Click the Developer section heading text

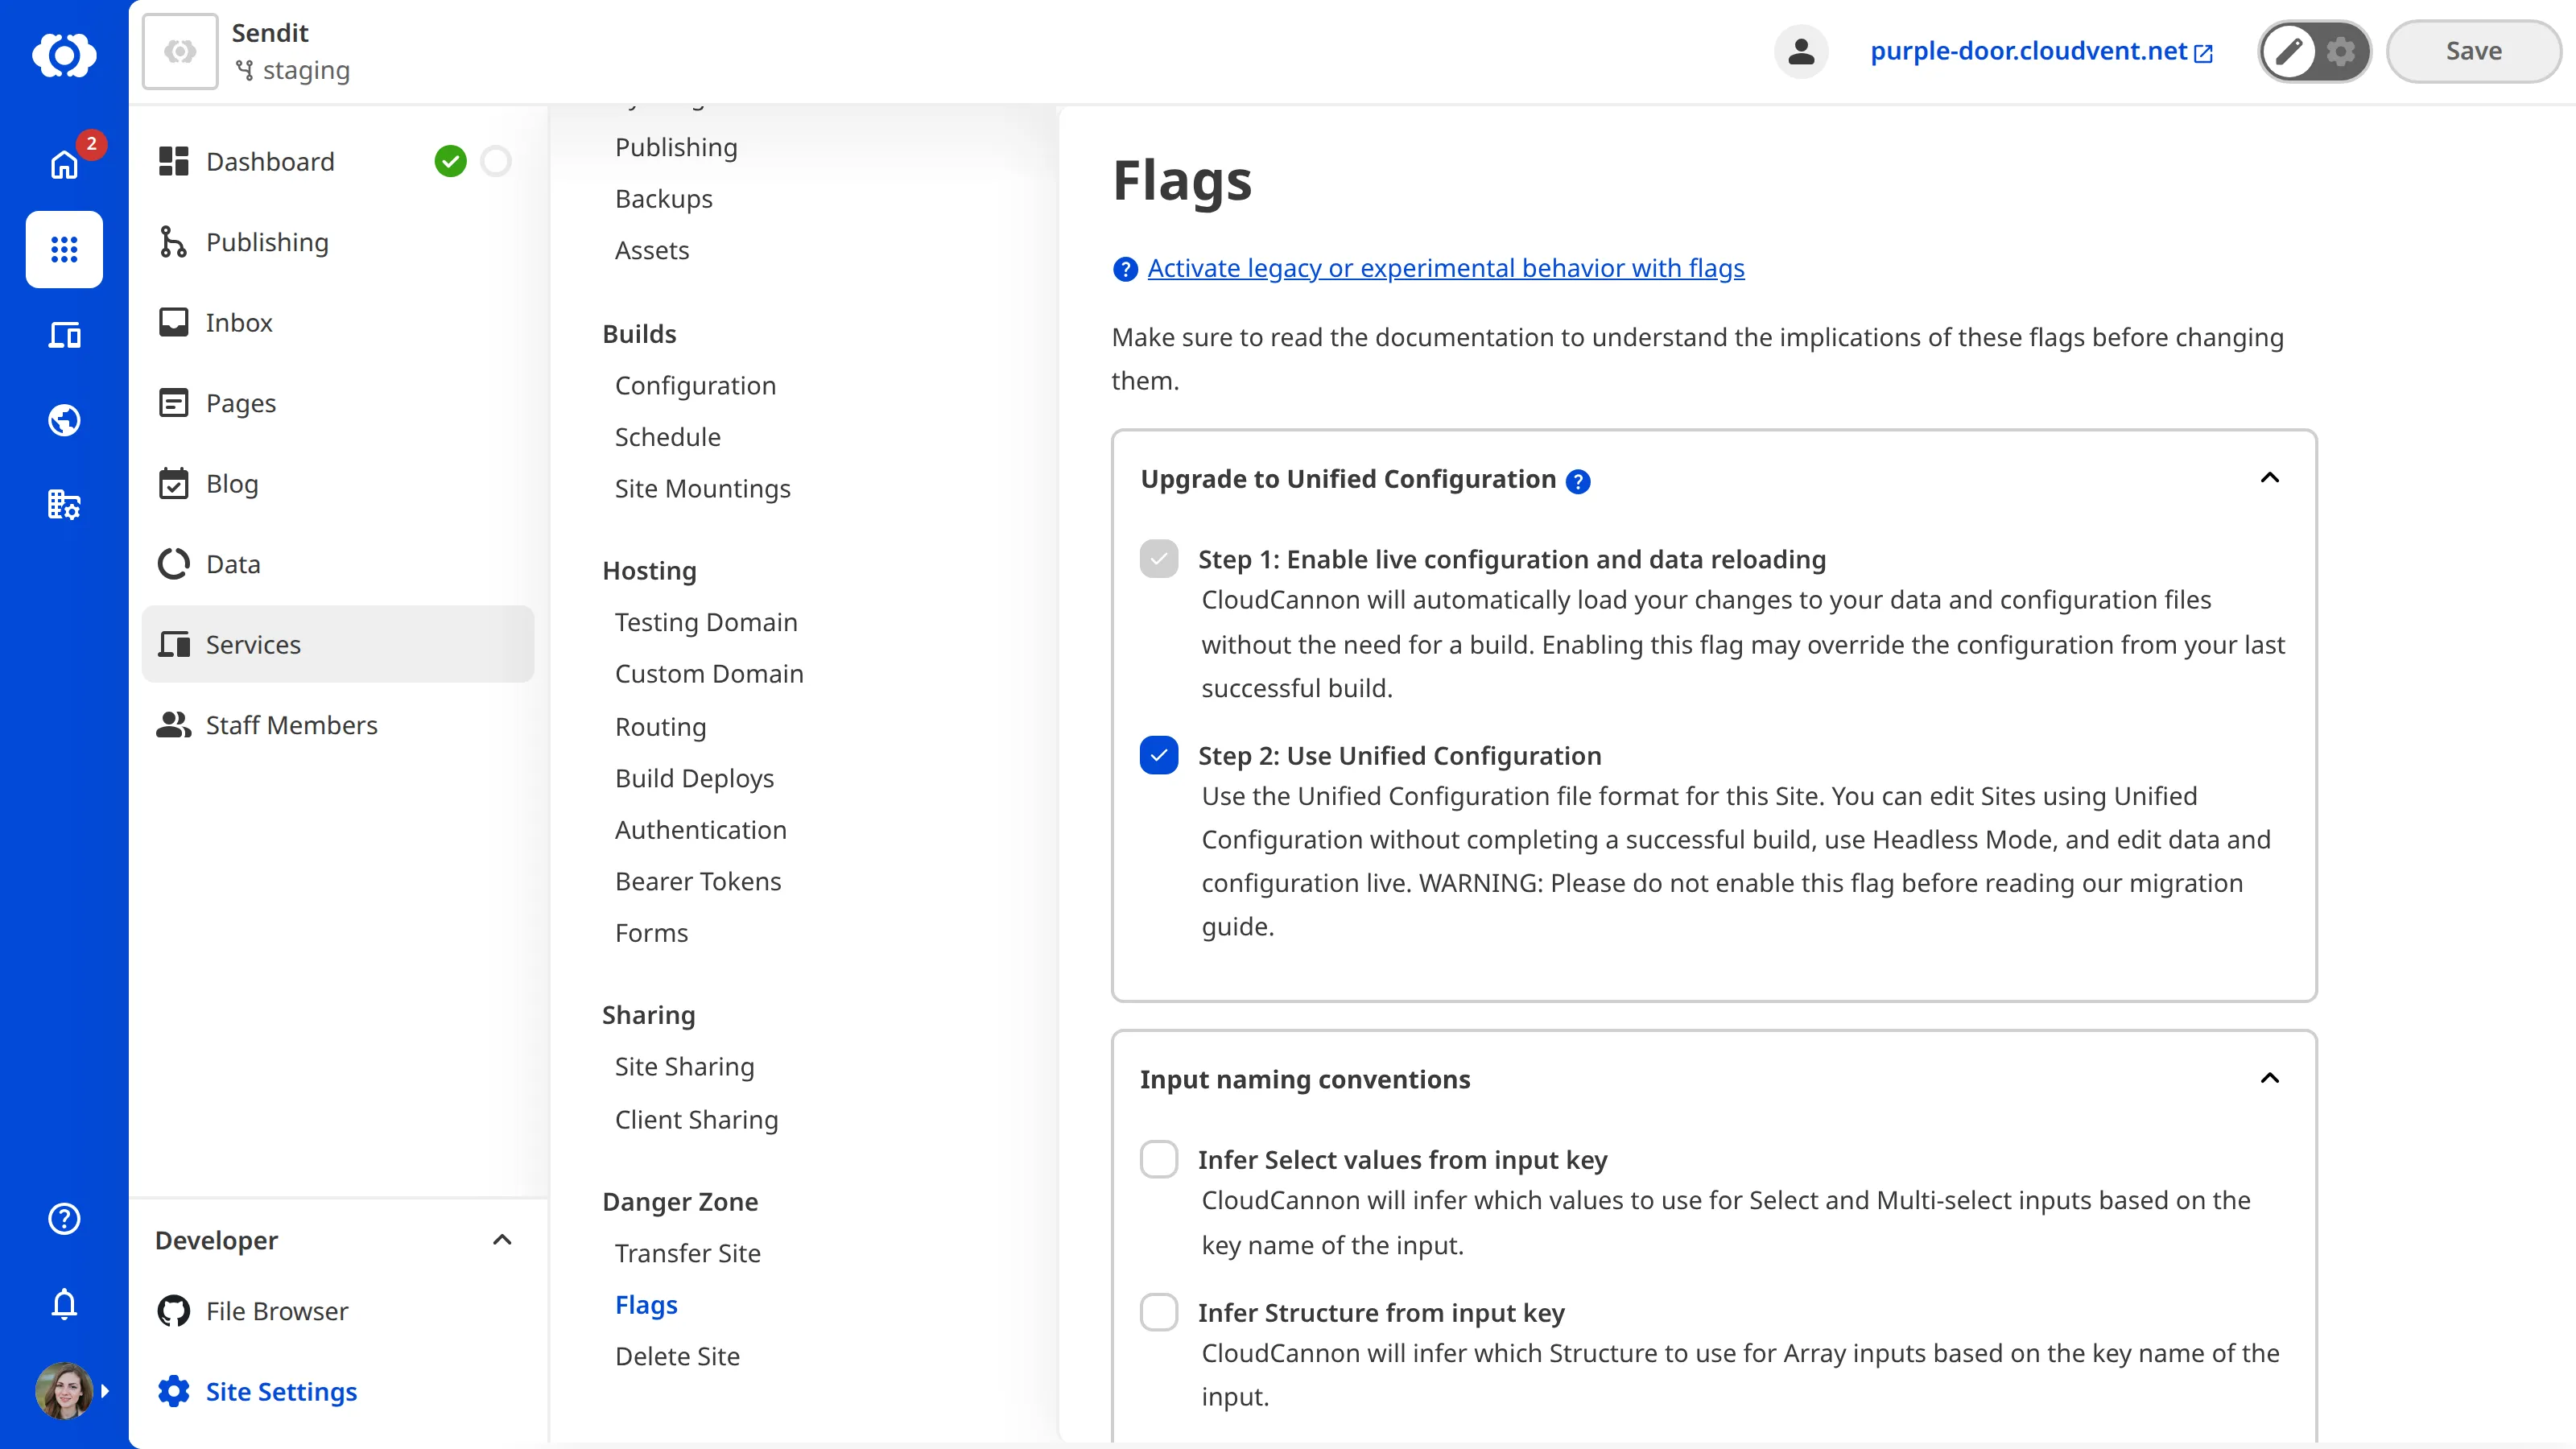pos(216,1240)
